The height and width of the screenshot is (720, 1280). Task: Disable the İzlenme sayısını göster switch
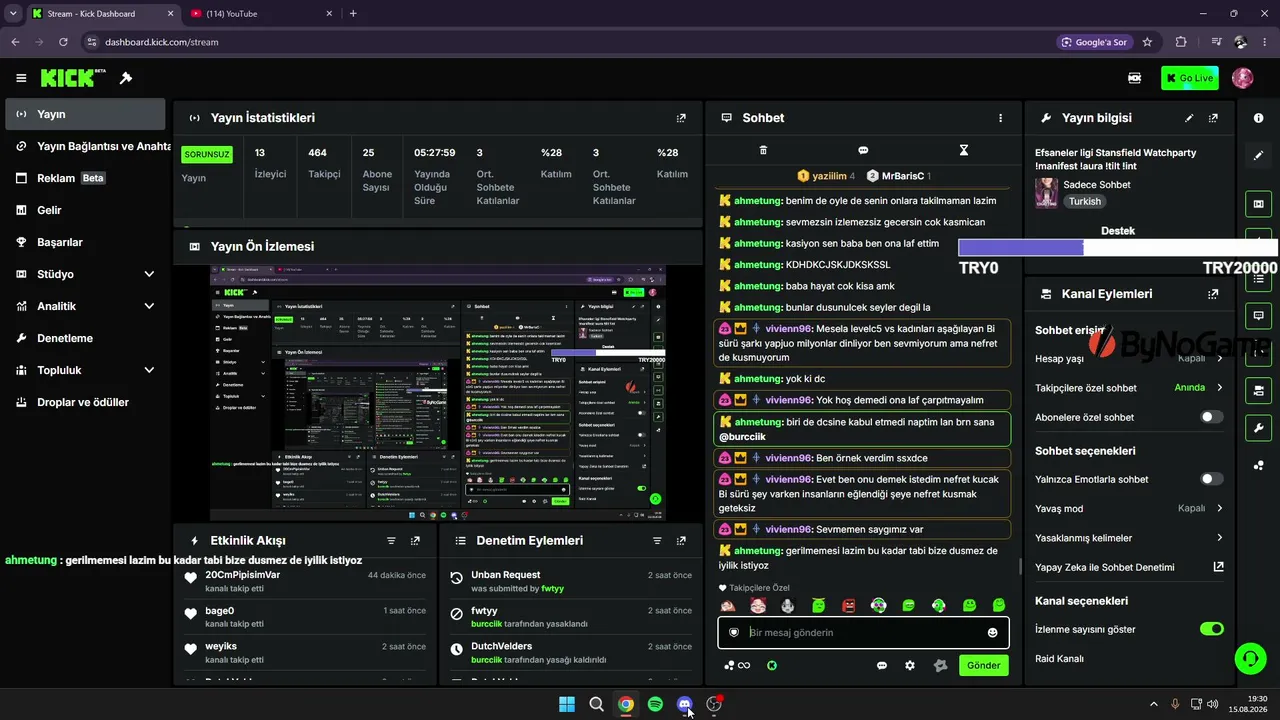pos(1211,629)
